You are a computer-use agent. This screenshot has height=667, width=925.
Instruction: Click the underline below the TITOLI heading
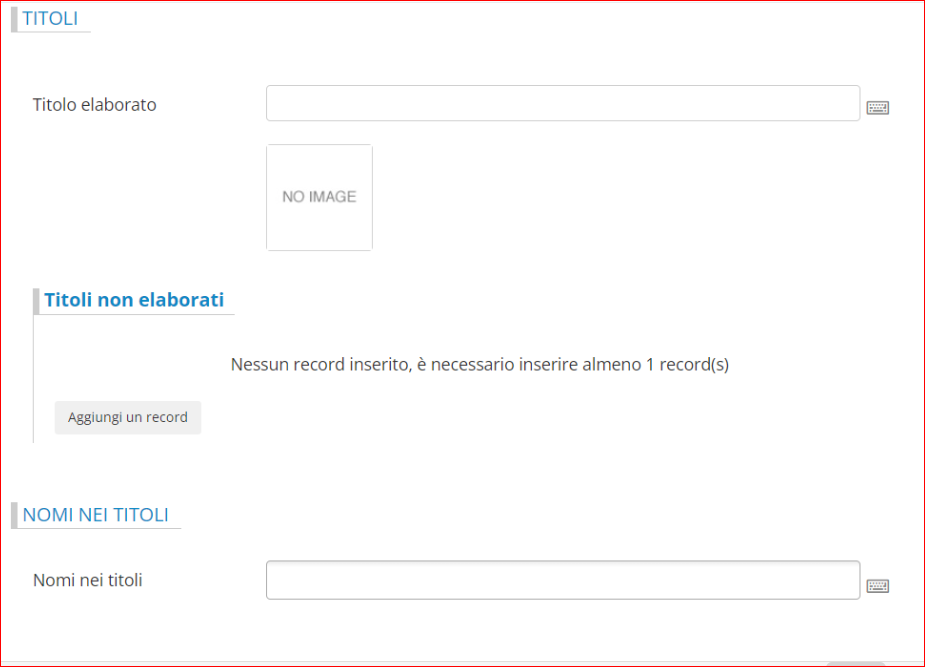(x=55, y=32)
